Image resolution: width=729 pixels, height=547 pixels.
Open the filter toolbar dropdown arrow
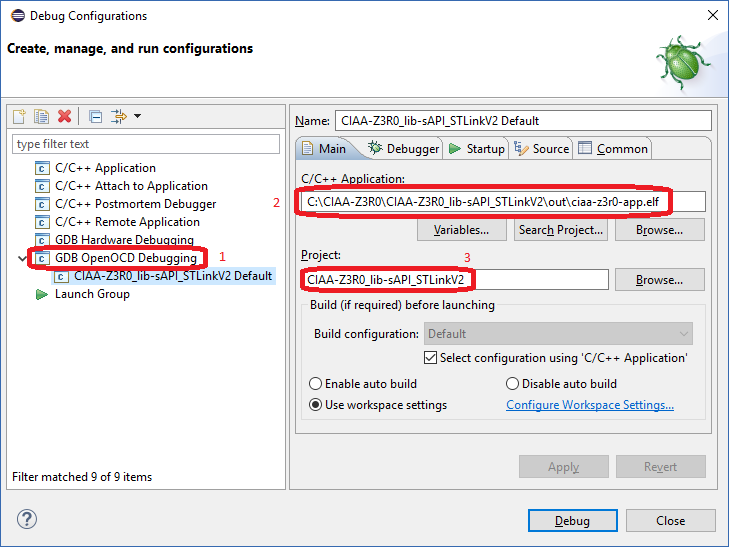click(x=138, y=116)
